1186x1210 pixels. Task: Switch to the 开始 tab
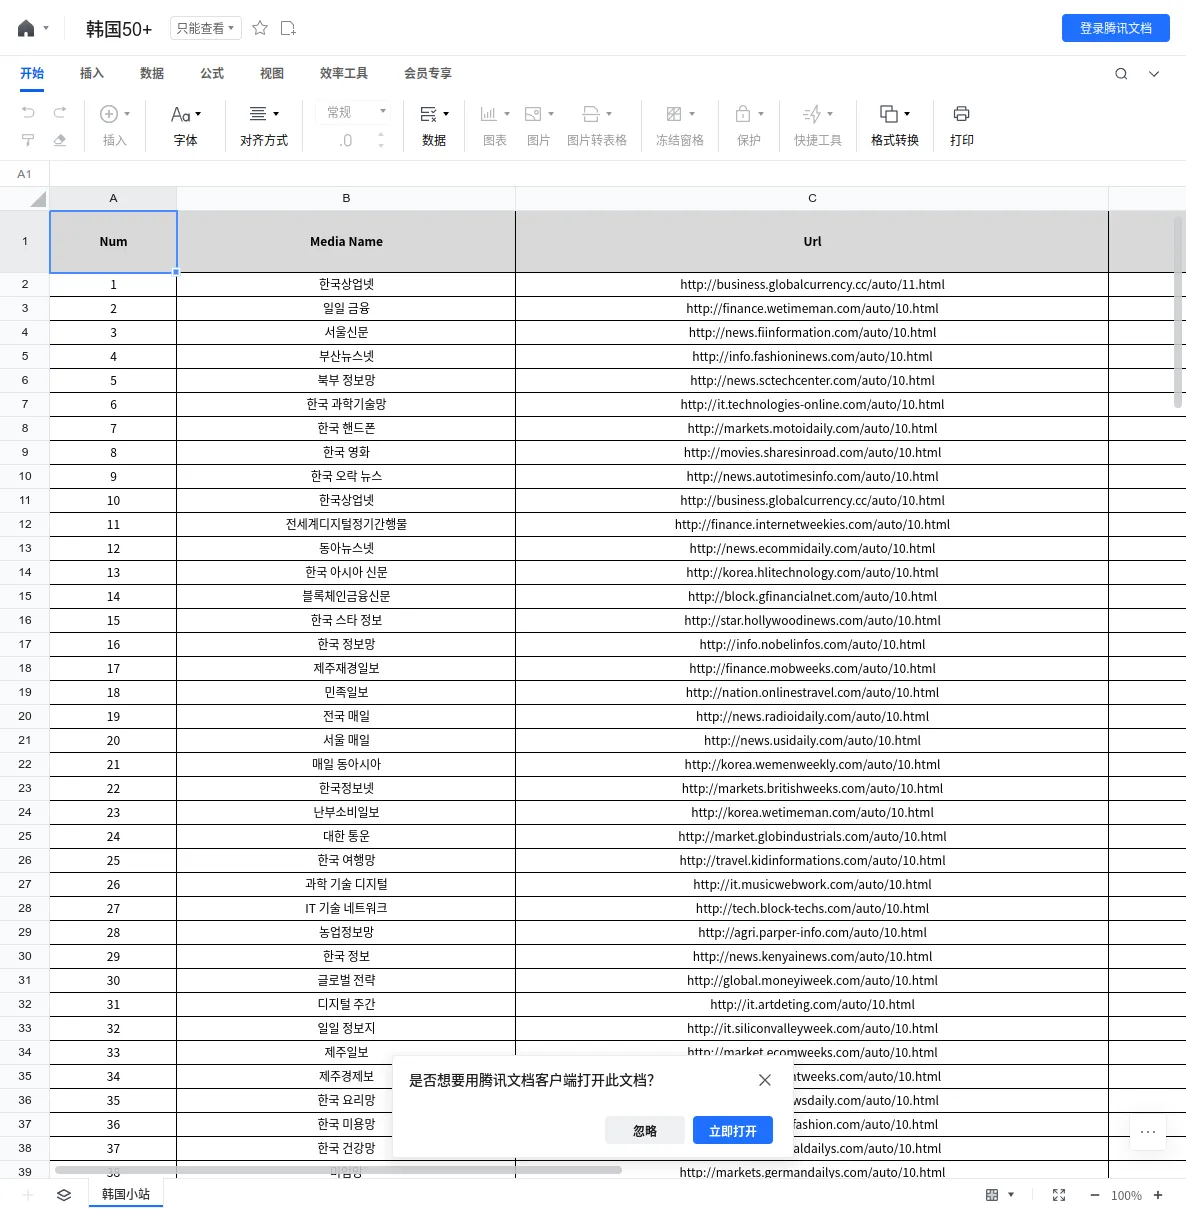[32, 74]
